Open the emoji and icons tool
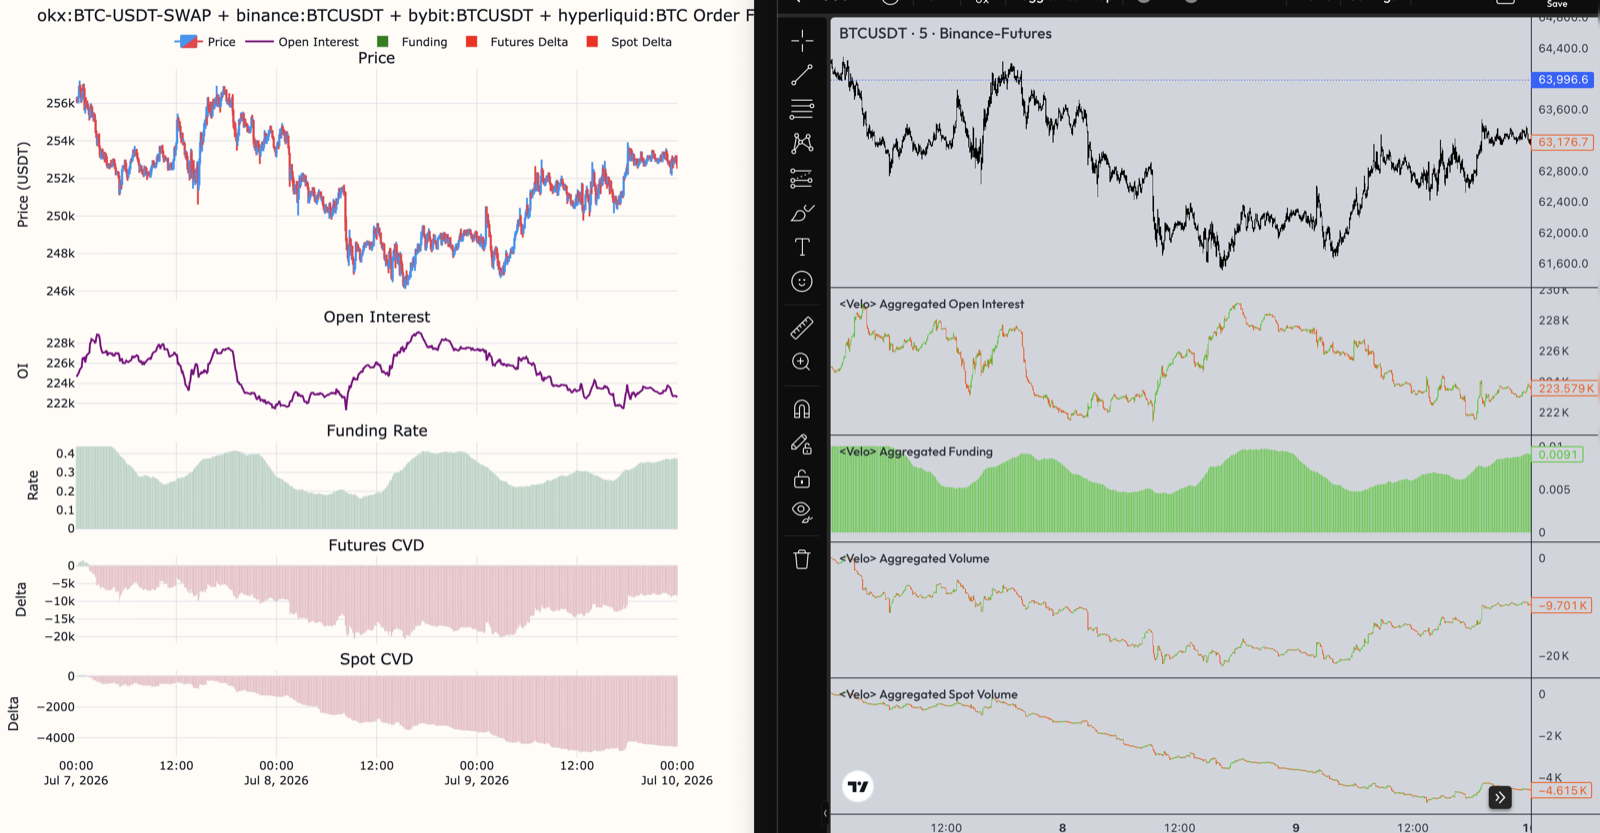This screenshot has width=1600, height=833. (802, 282)
